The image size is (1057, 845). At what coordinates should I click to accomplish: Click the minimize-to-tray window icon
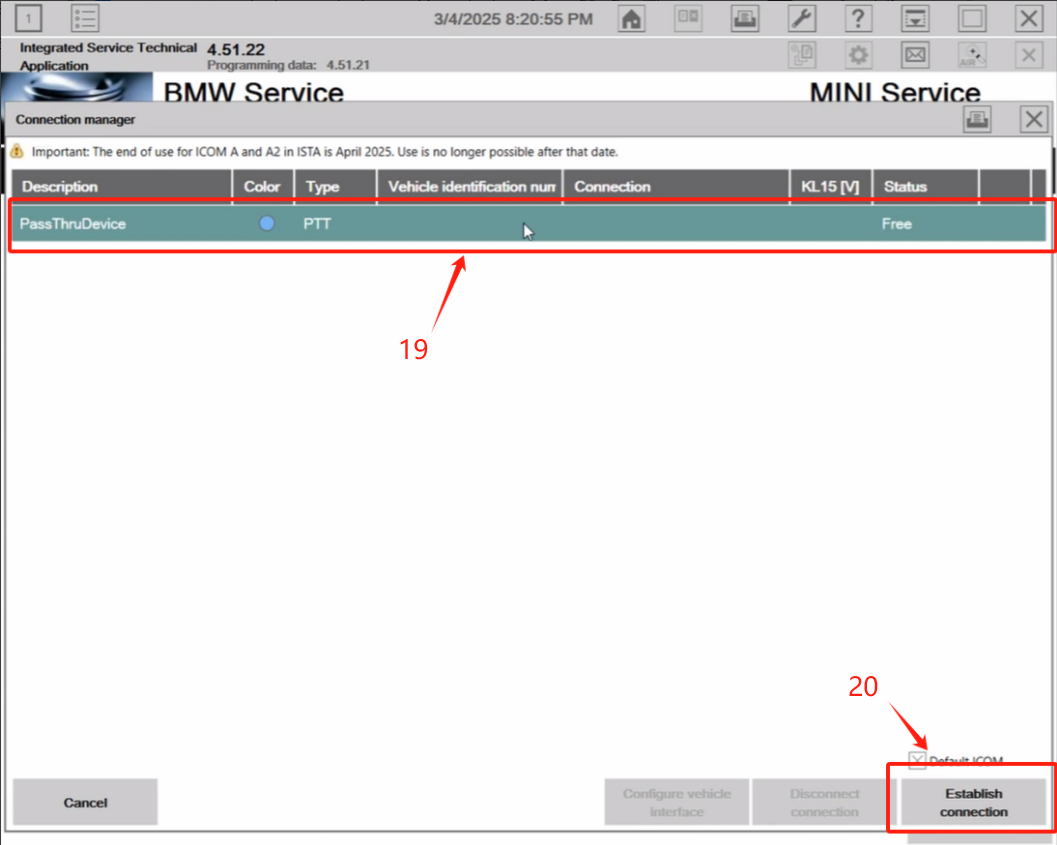[x=915, y=18]
